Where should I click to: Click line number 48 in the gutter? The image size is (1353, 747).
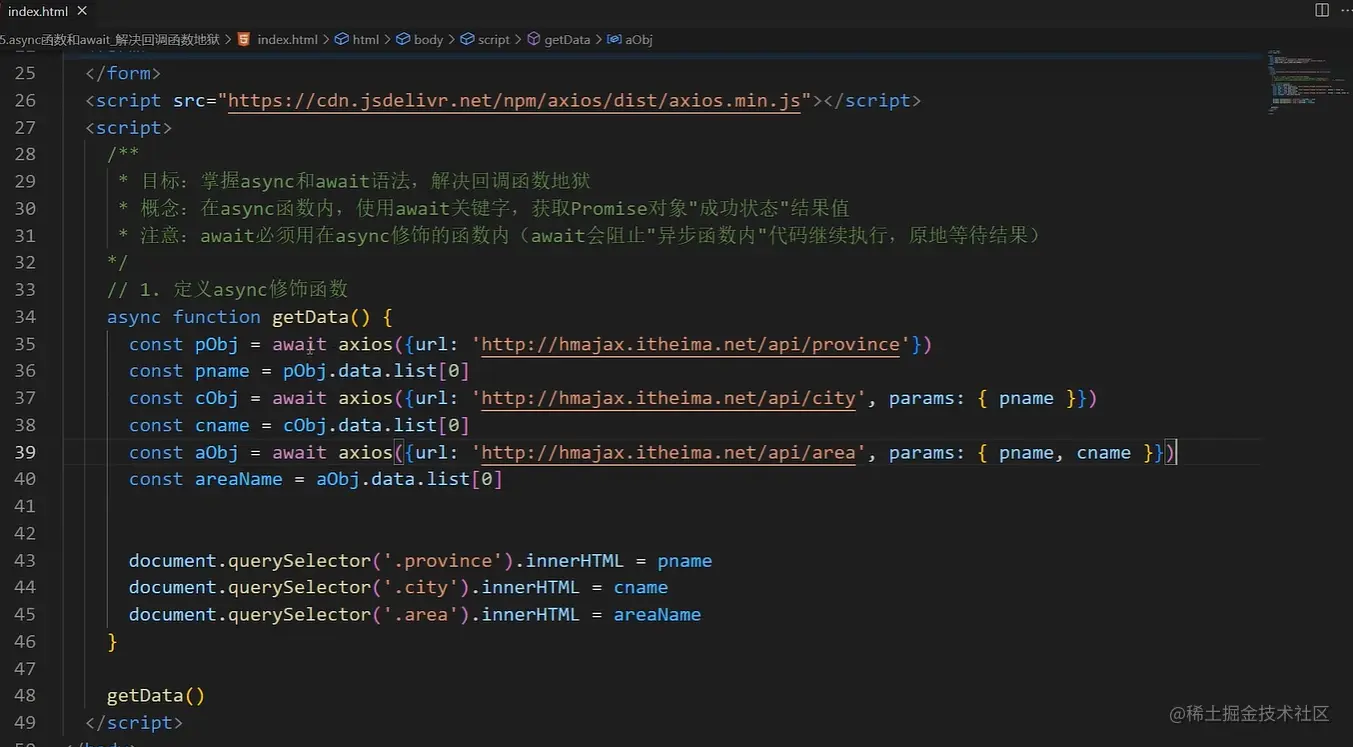click(25, 695)
